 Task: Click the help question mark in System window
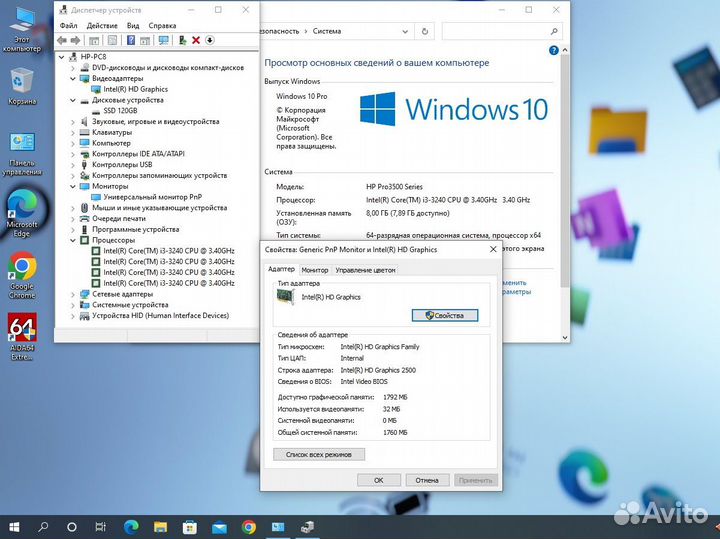tap(554, 51)
